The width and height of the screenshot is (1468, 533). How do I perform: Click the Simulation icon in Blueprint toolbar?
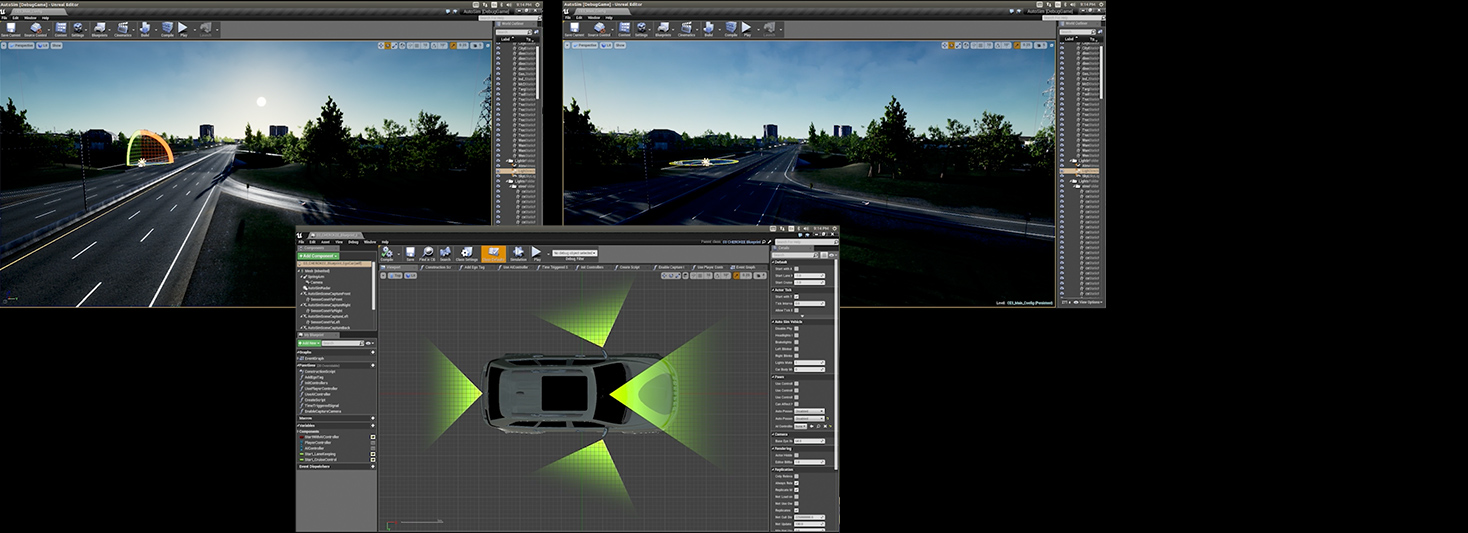518,254
